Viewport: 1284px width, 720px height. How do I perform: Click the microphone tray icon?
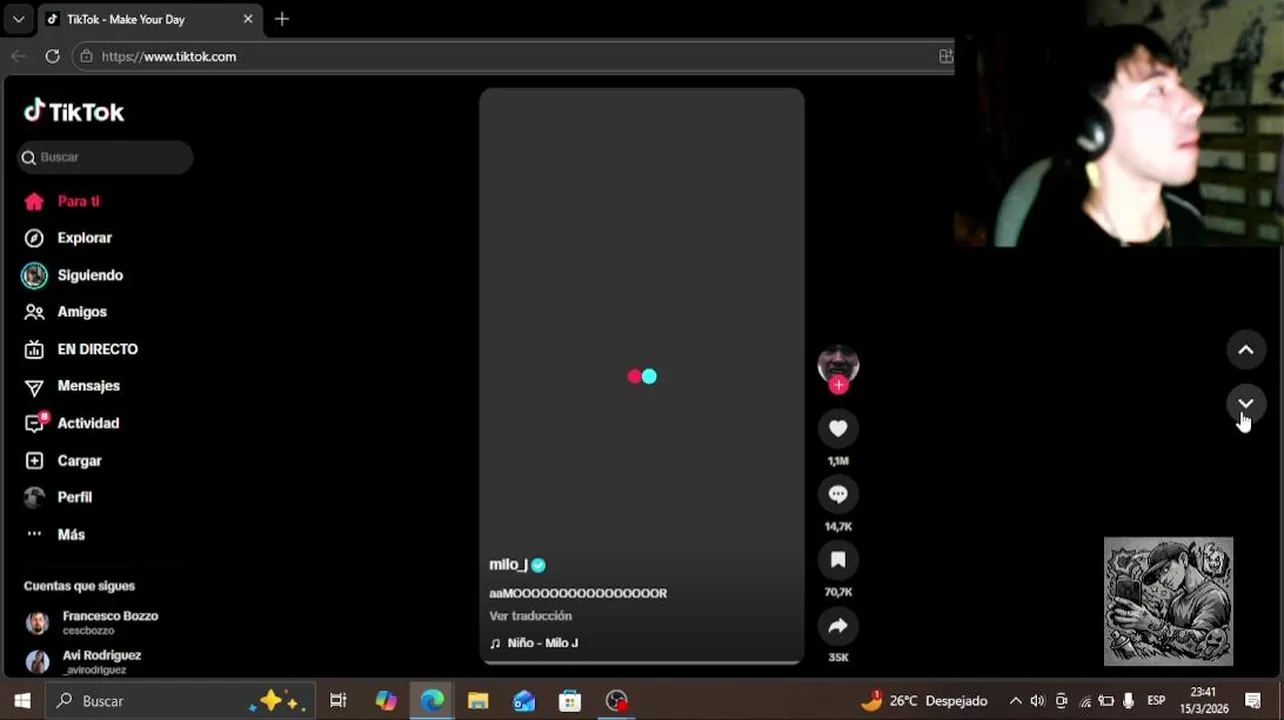click(x=1129, y=701)
